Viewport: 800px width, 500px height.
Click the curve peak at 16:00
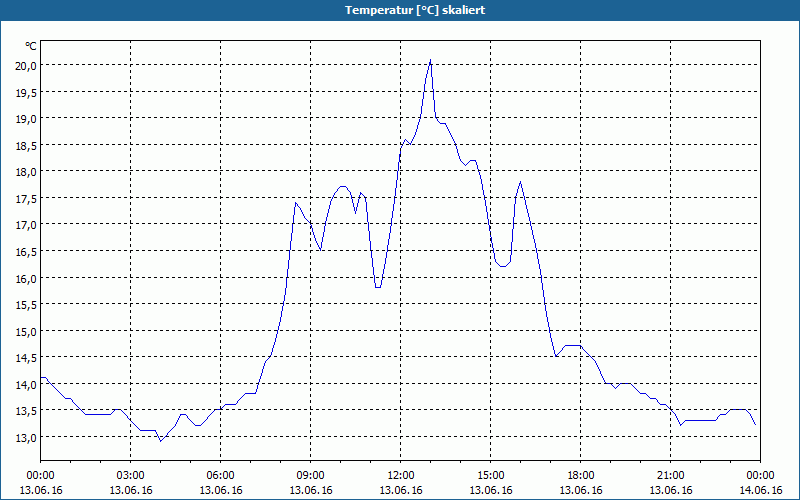coord(520,182)
